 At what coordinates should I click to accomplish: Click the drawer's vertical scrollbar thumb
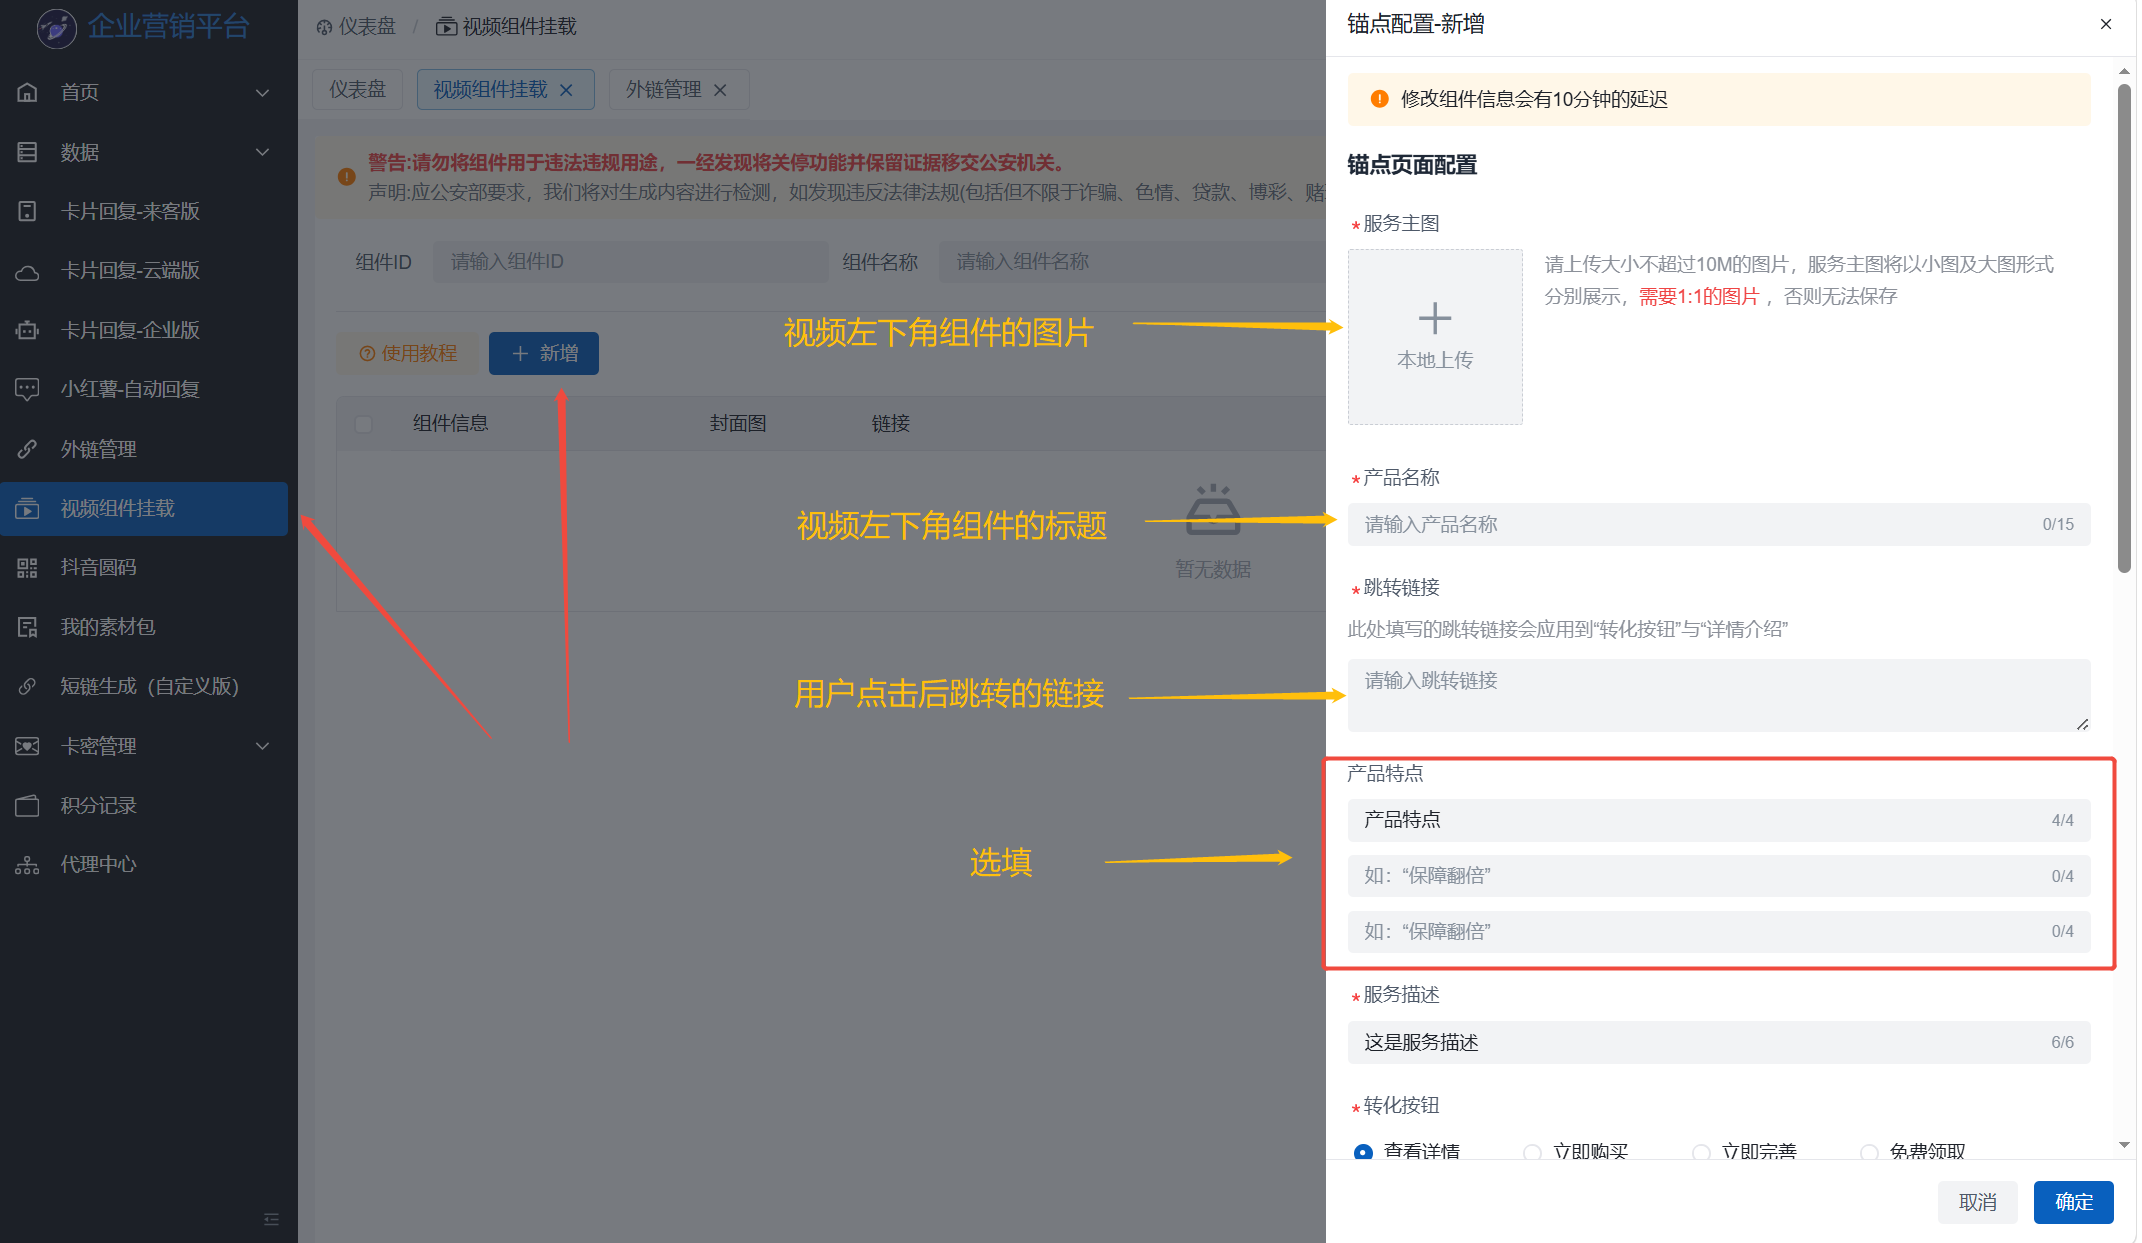[2124, 328]
